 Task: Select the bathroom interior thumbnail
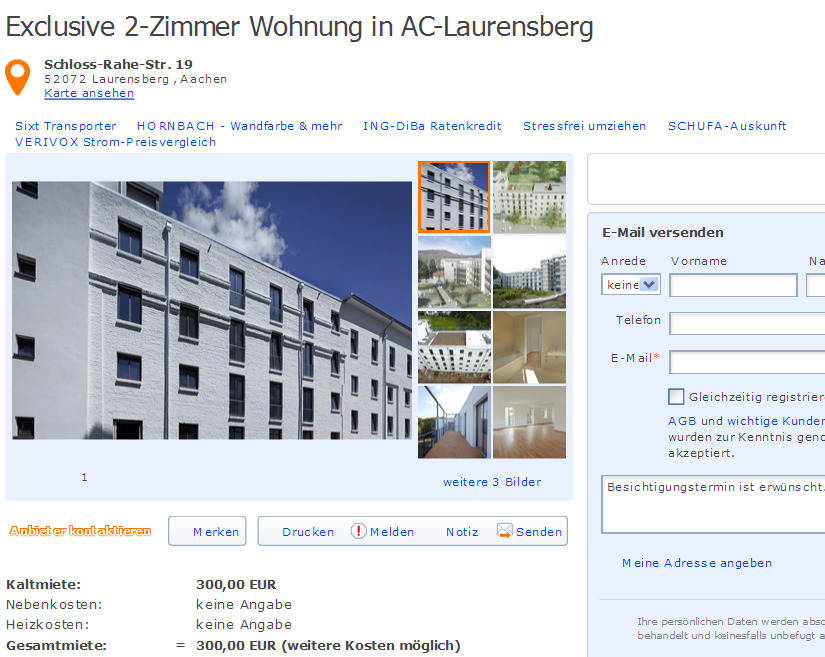529,347
